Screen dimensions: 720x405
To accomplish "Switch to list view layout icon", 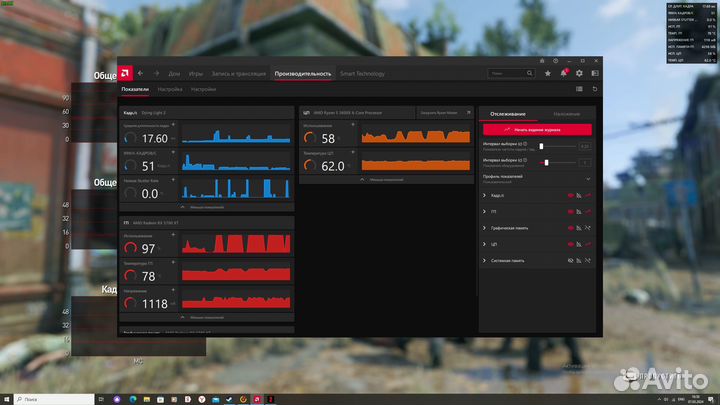I will (579, 89).
